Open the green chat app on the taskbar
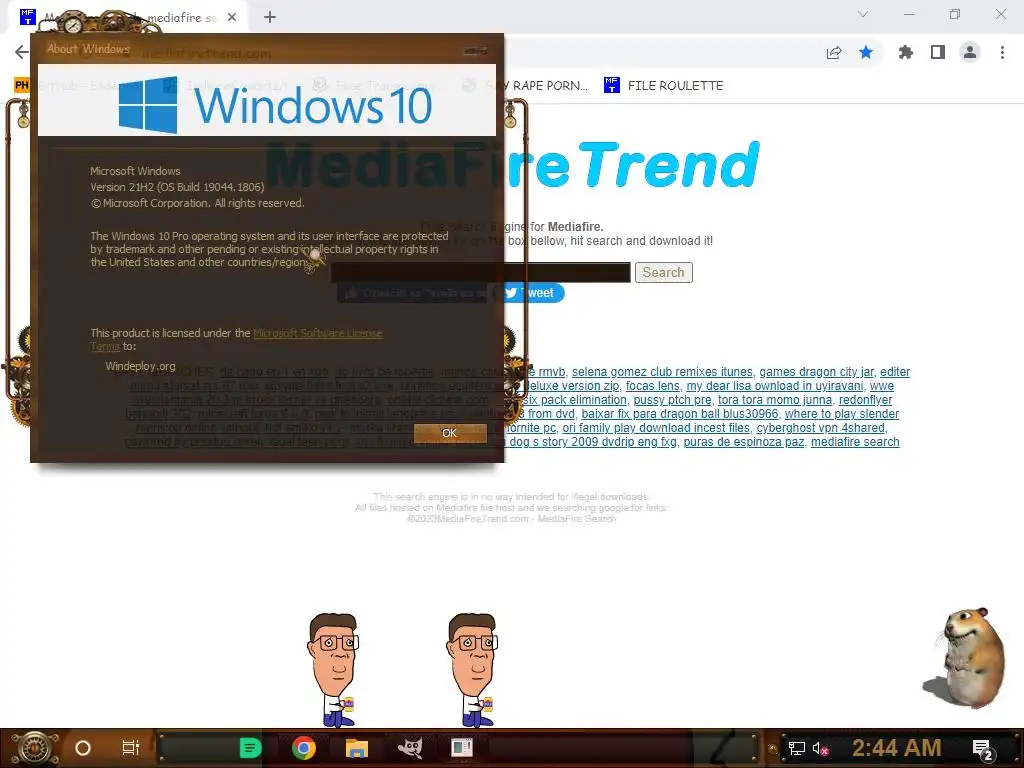This screenshot has height=768, width=1024. 250,748
